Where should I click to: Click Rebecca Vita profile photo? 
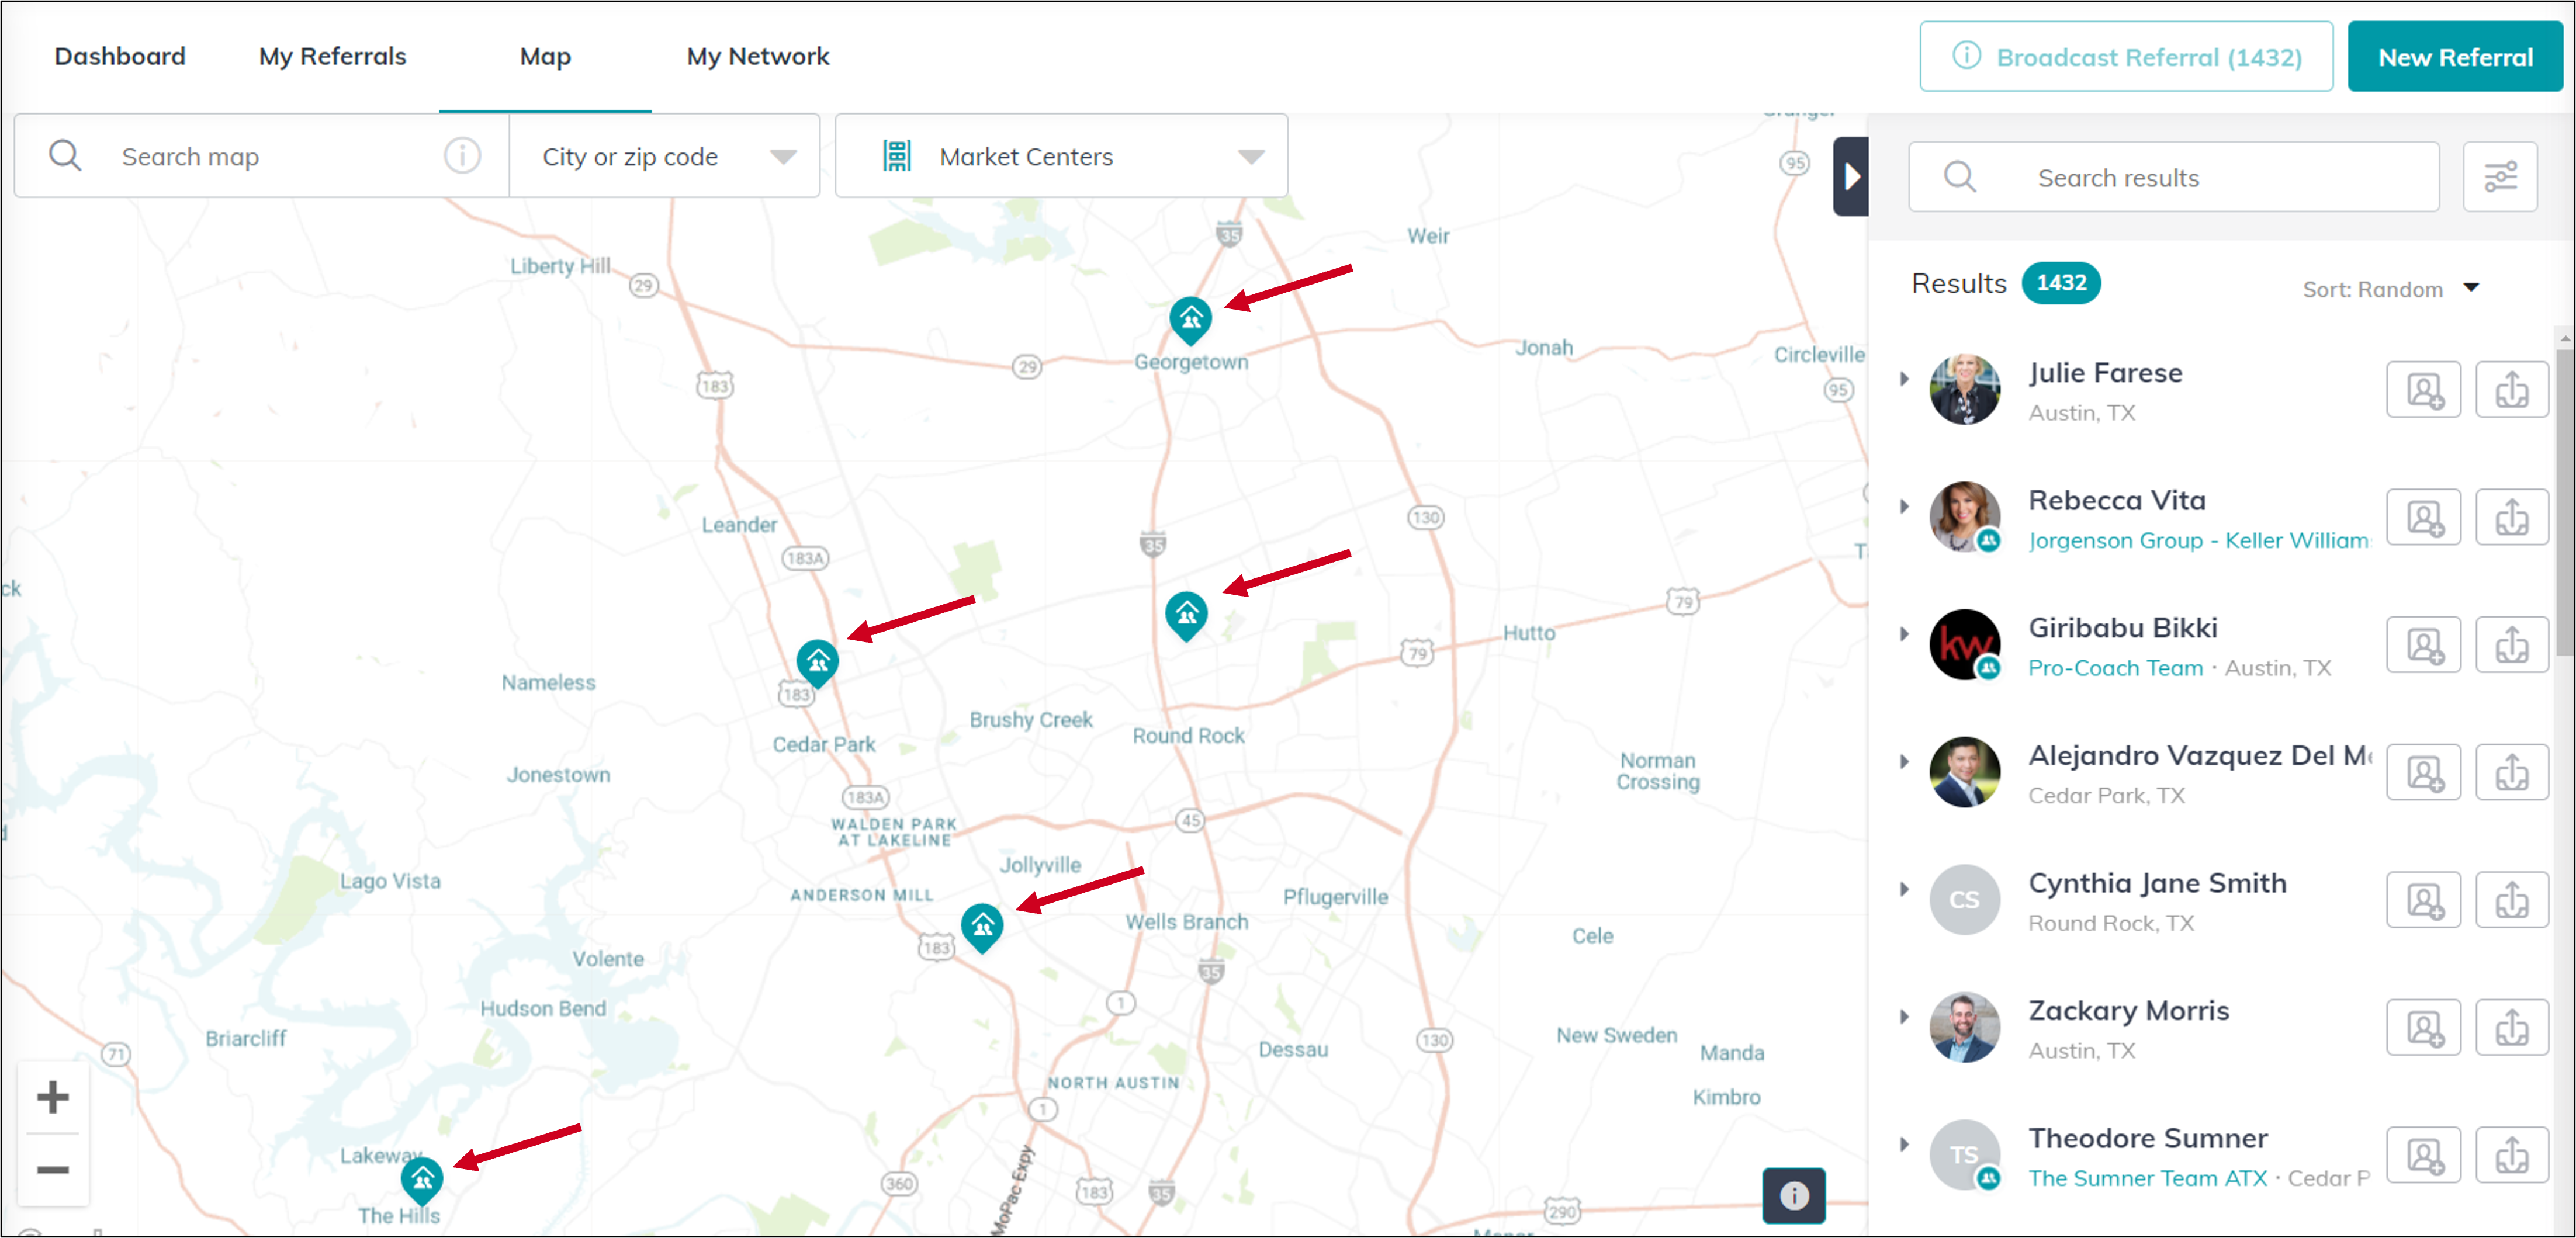(x=1964, y=517)
